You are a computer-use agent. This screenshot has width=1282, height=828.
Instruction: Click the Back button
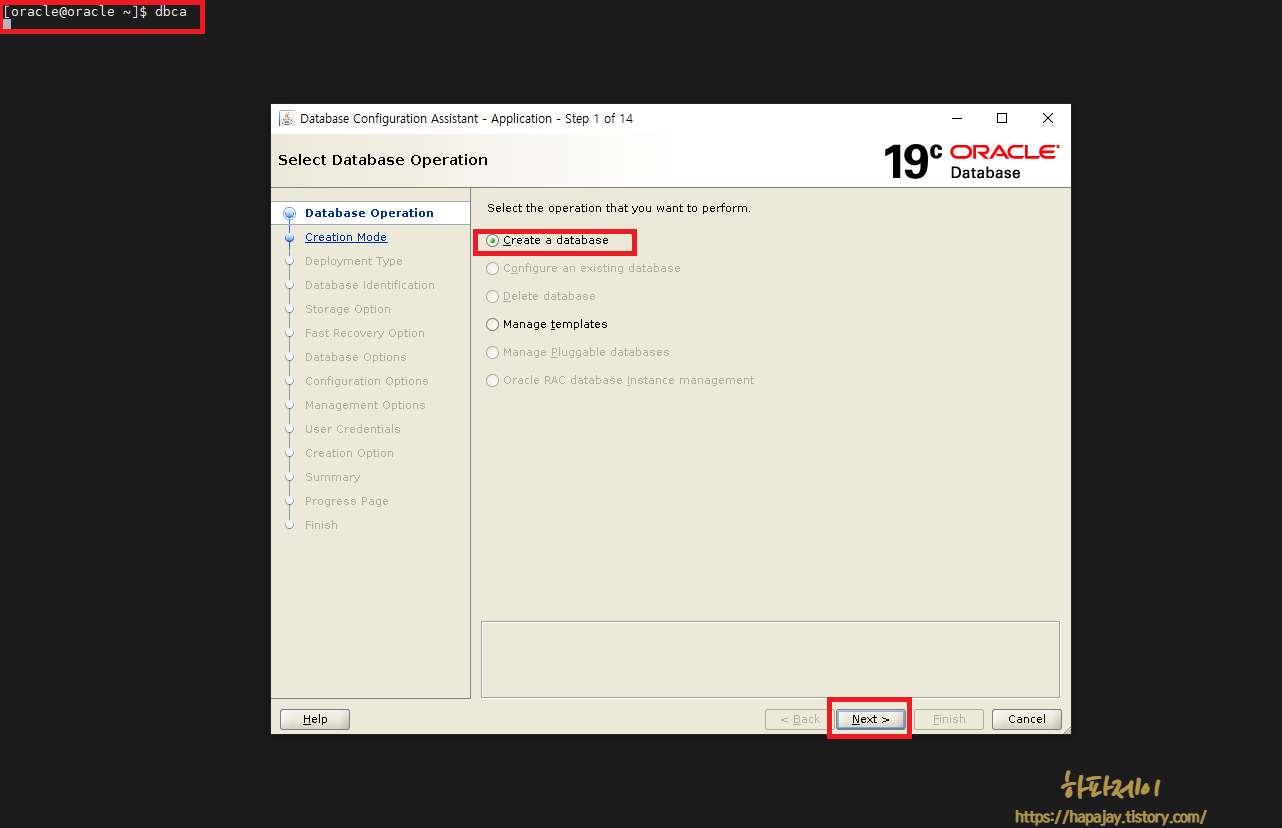[799, 719]
